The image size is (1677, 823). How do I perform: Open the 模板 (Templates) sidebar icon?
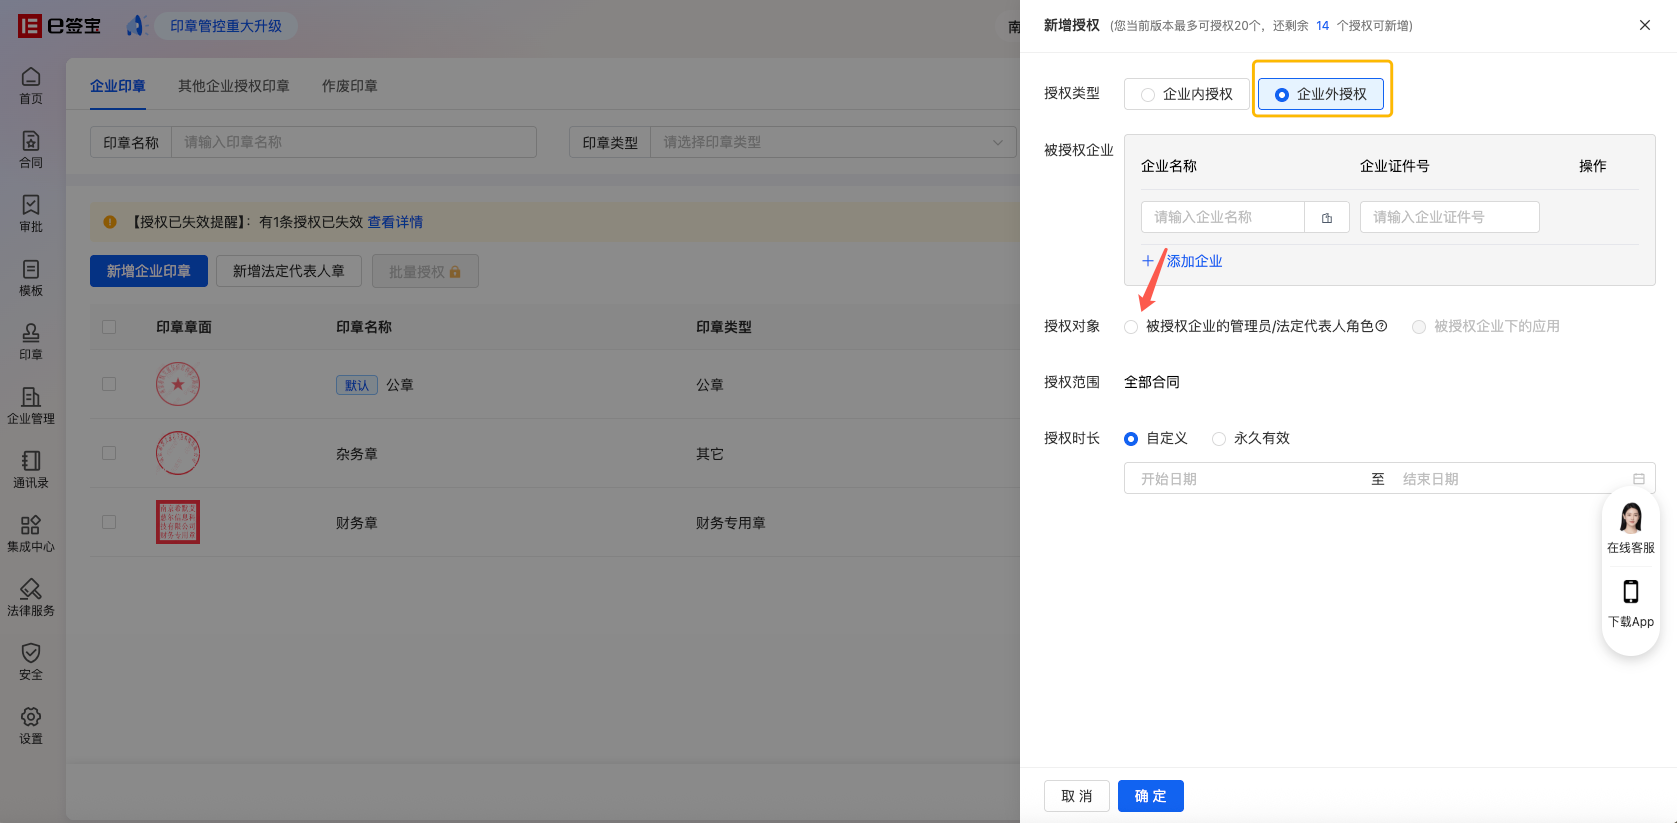point(31,269)
